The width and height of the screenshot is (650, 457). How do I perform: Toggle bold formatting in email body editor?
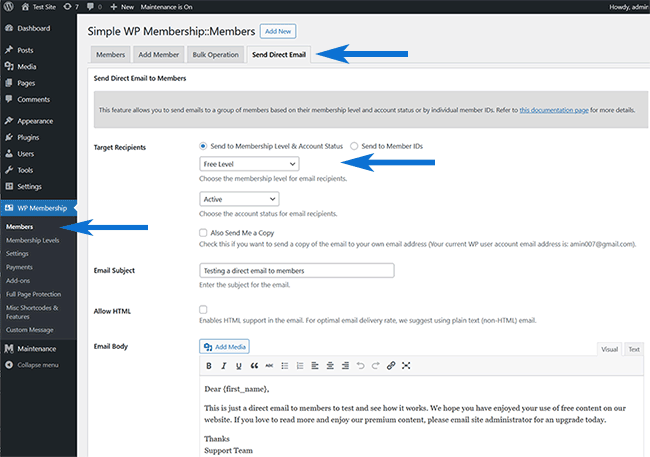pyautogui.click(x=209, y=366)
